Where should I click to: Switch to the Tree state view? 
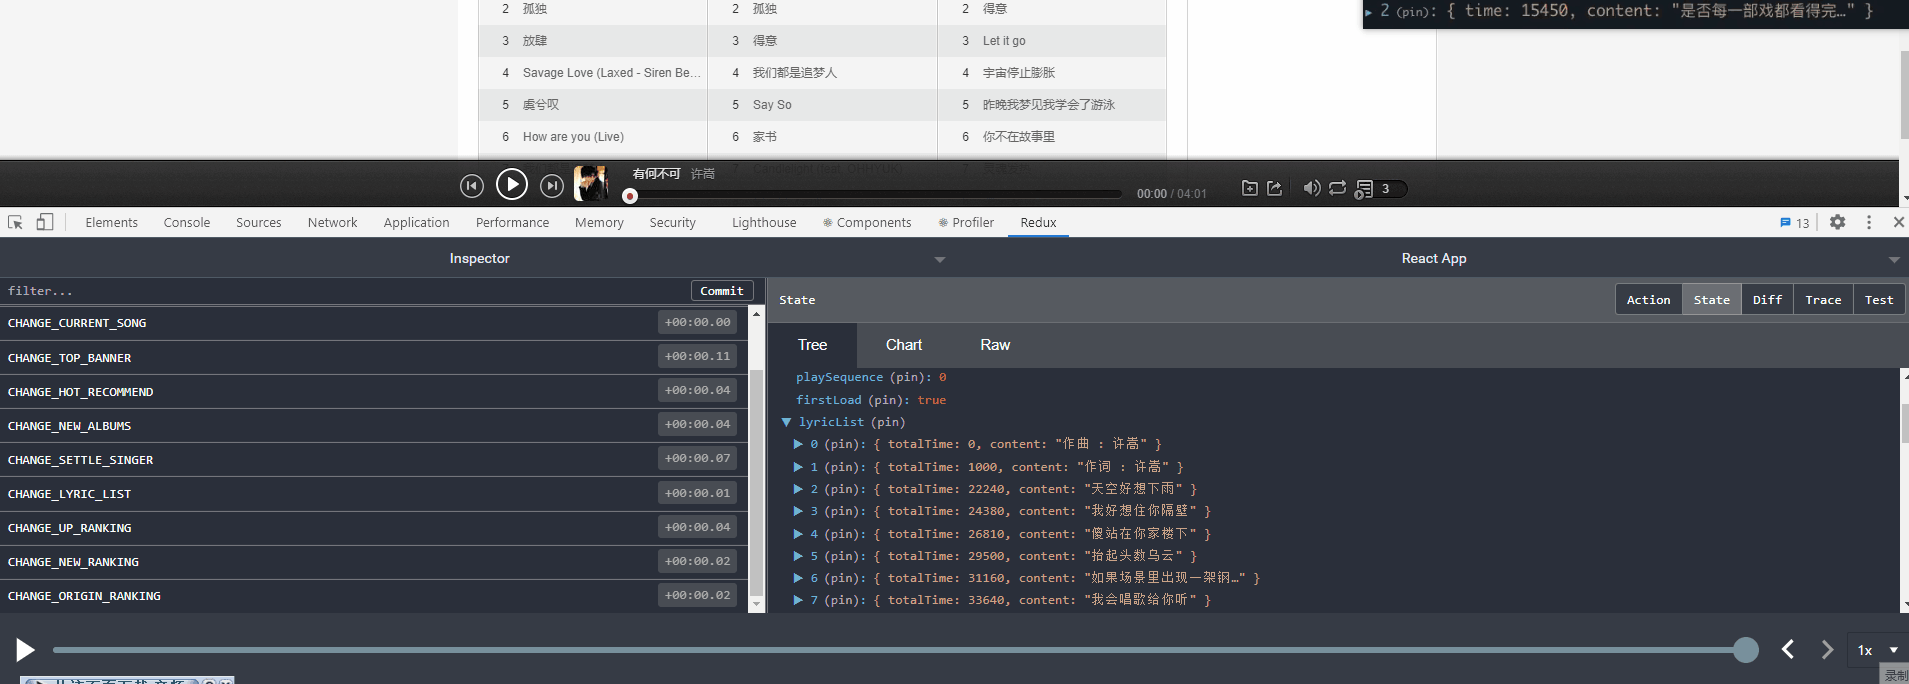pyautogui.click(x=812, y=345)
